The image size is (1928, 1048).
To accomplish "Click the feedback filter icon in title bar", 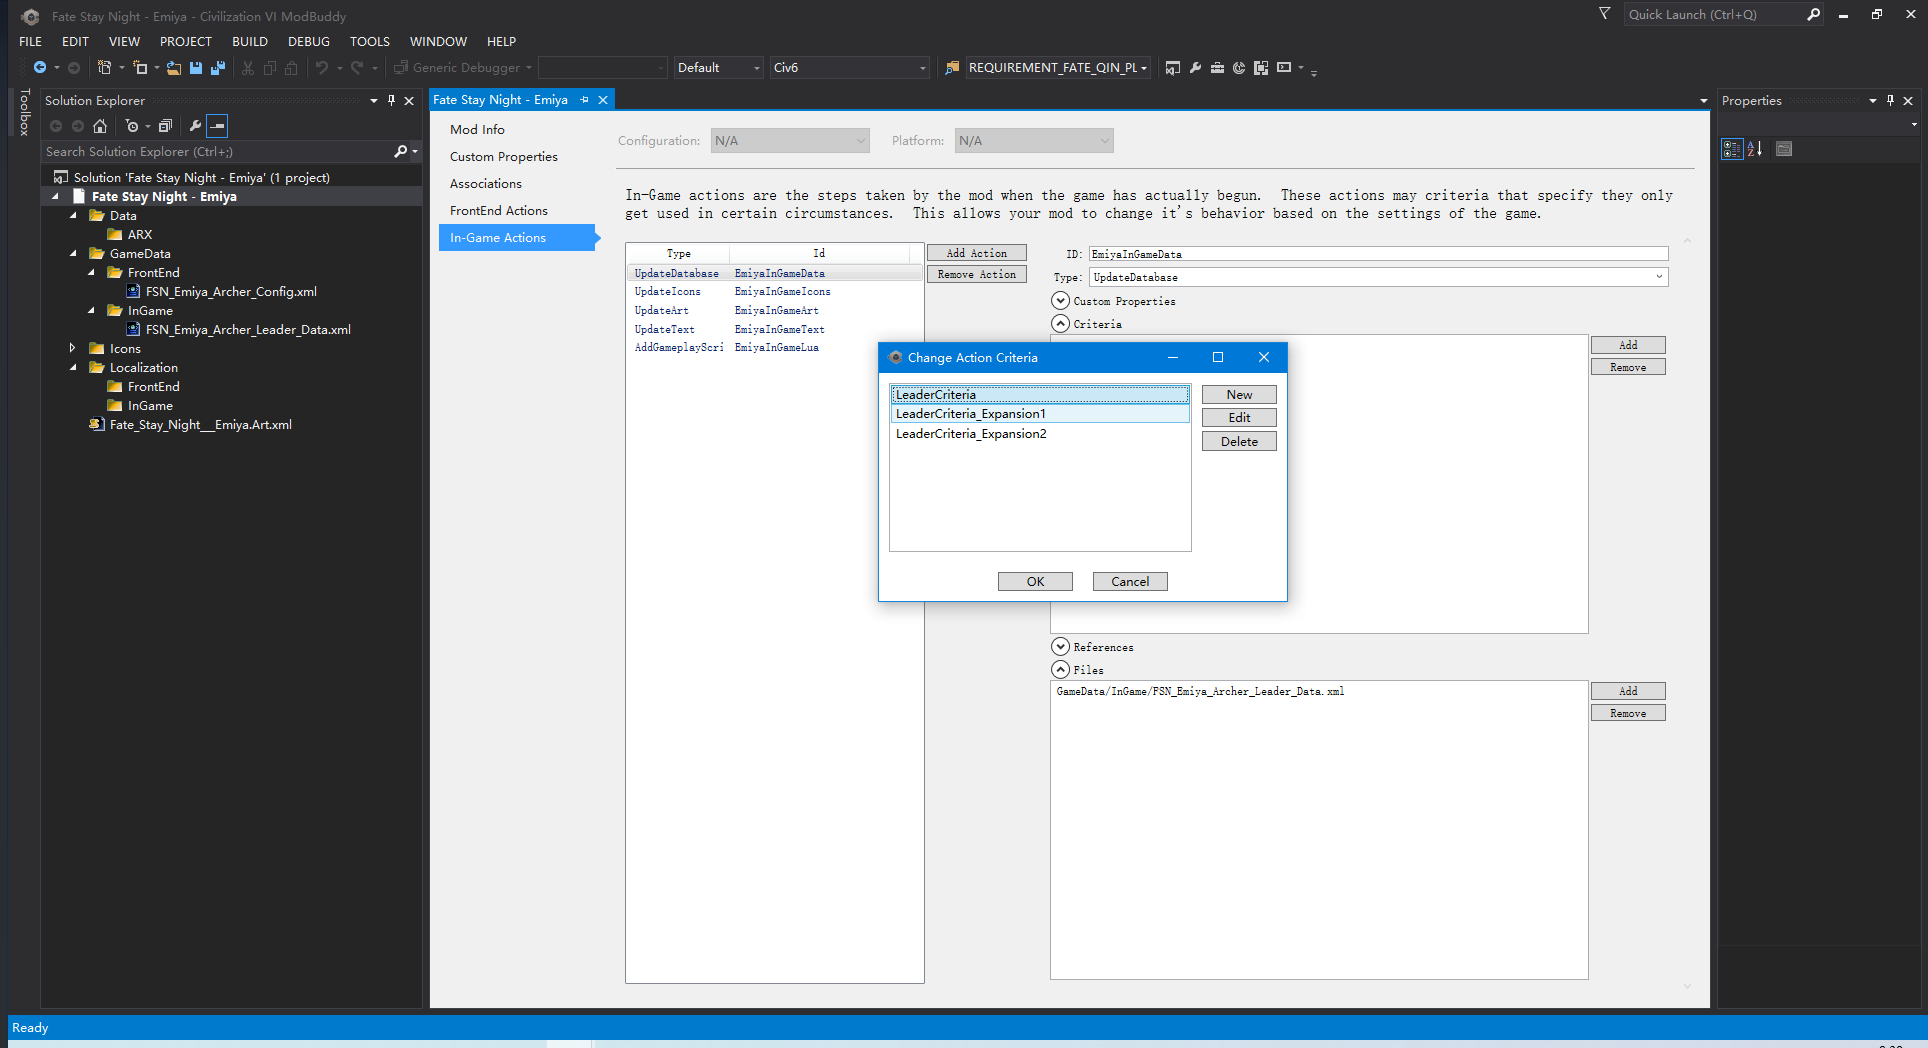I will [x=1605, y=14].
